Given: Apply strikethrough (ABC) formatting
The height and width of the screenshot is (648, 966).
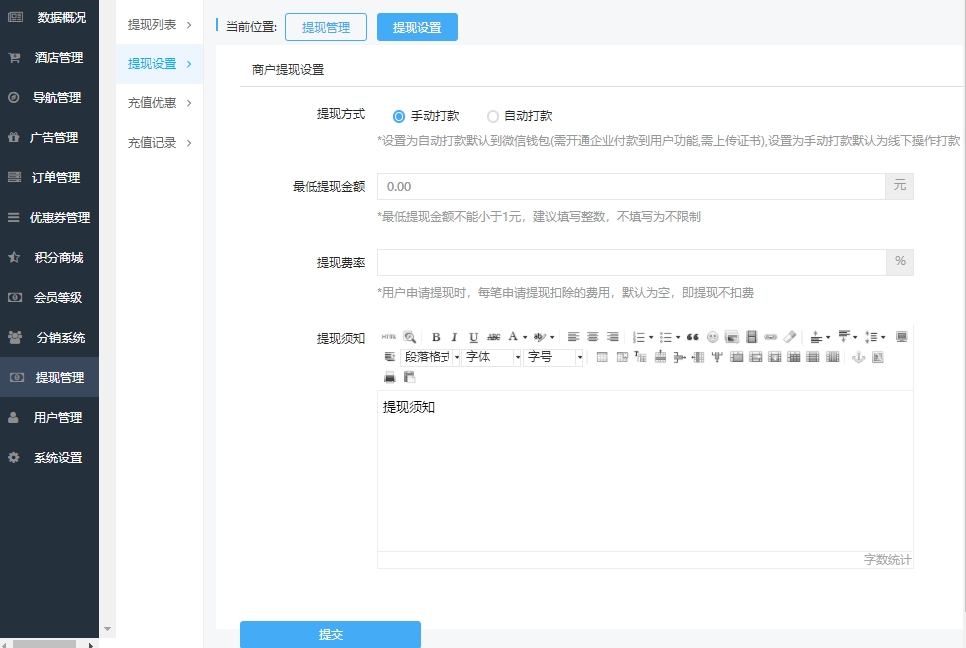Looking at the screenshot, I should coord(493,337).
